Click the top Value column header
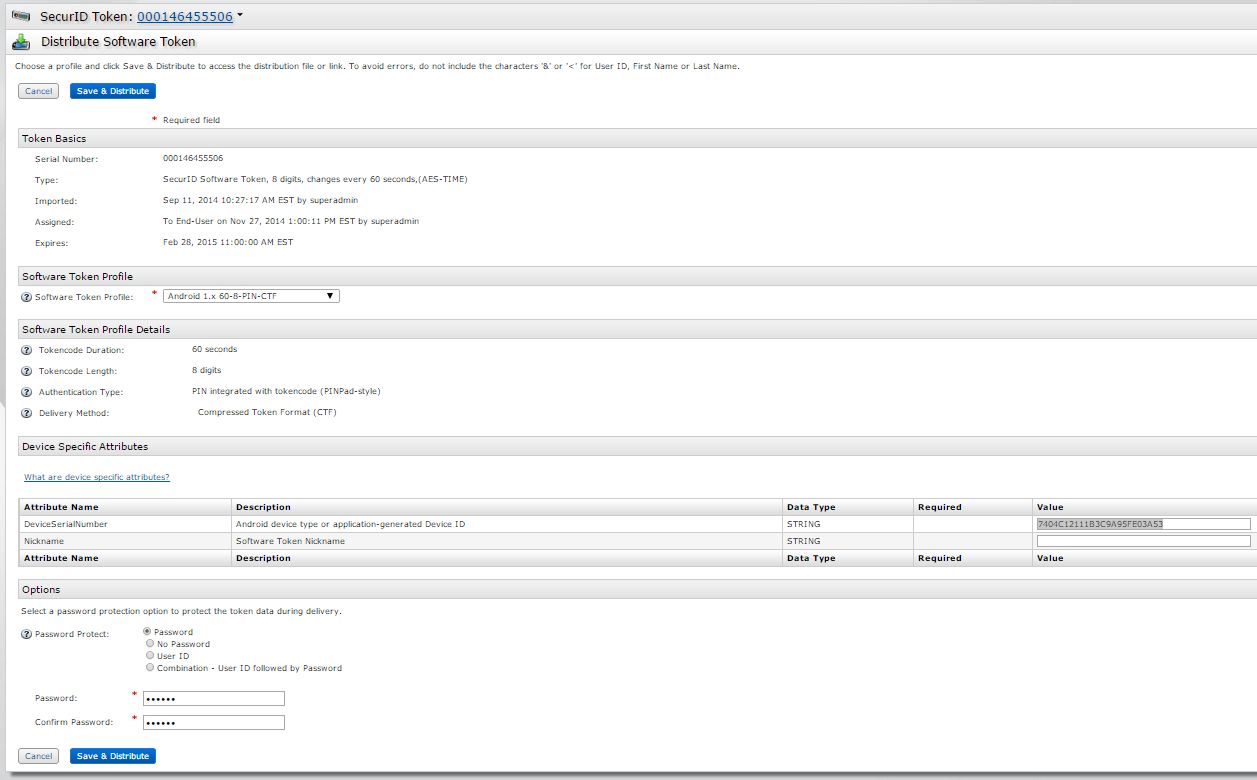This screenshot has width=1257, height=780. [1145, 507]
